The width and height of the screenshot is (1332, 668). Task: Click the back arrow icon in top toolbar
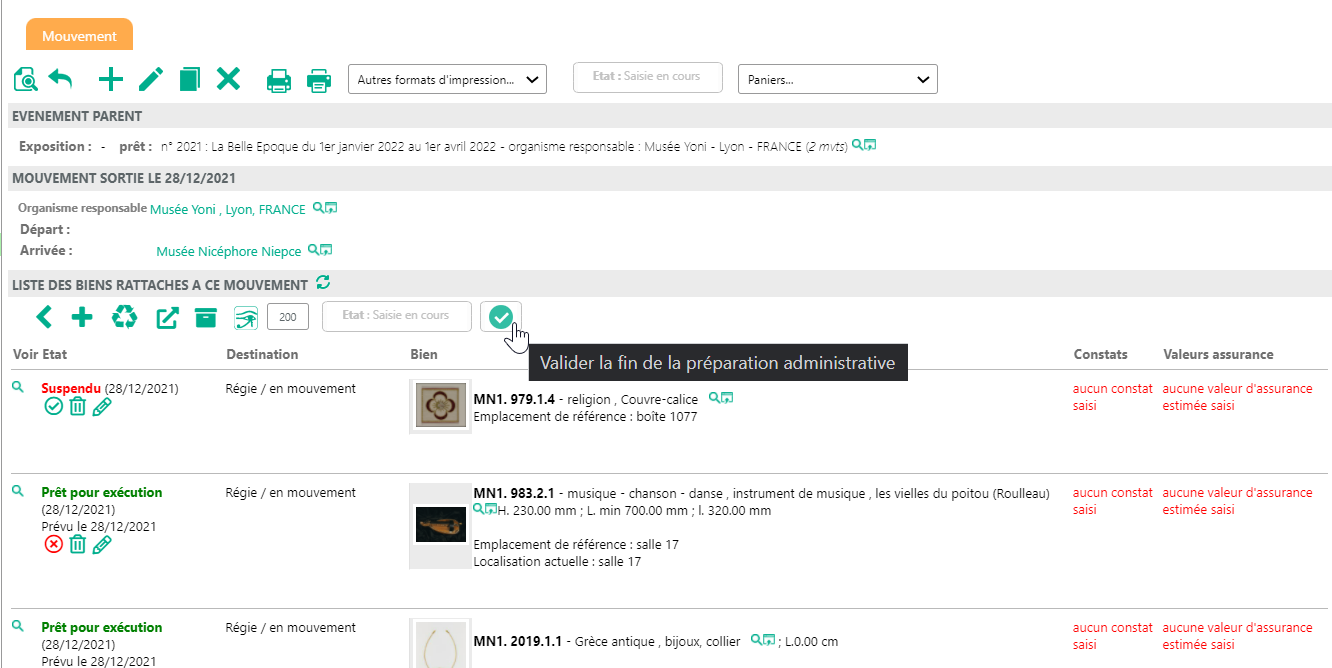(61, 79)
